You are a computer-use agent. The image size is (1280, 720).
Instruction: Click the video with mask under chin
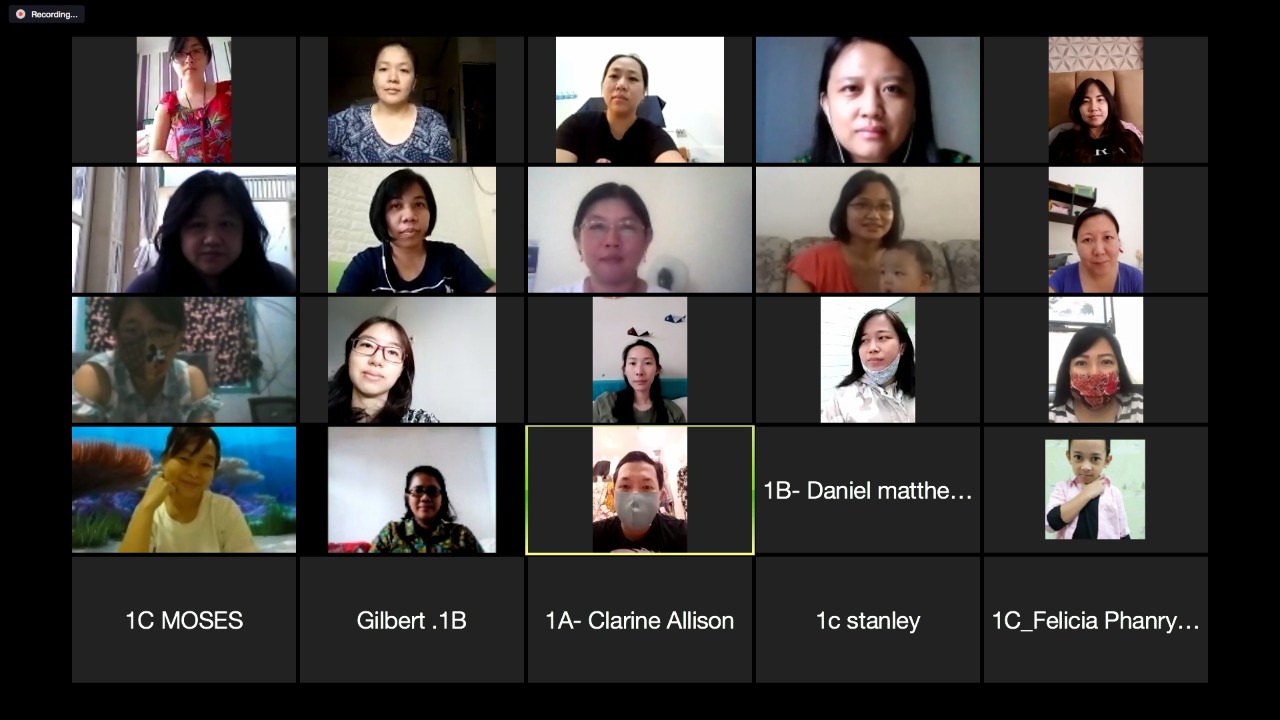coord(868,360)
